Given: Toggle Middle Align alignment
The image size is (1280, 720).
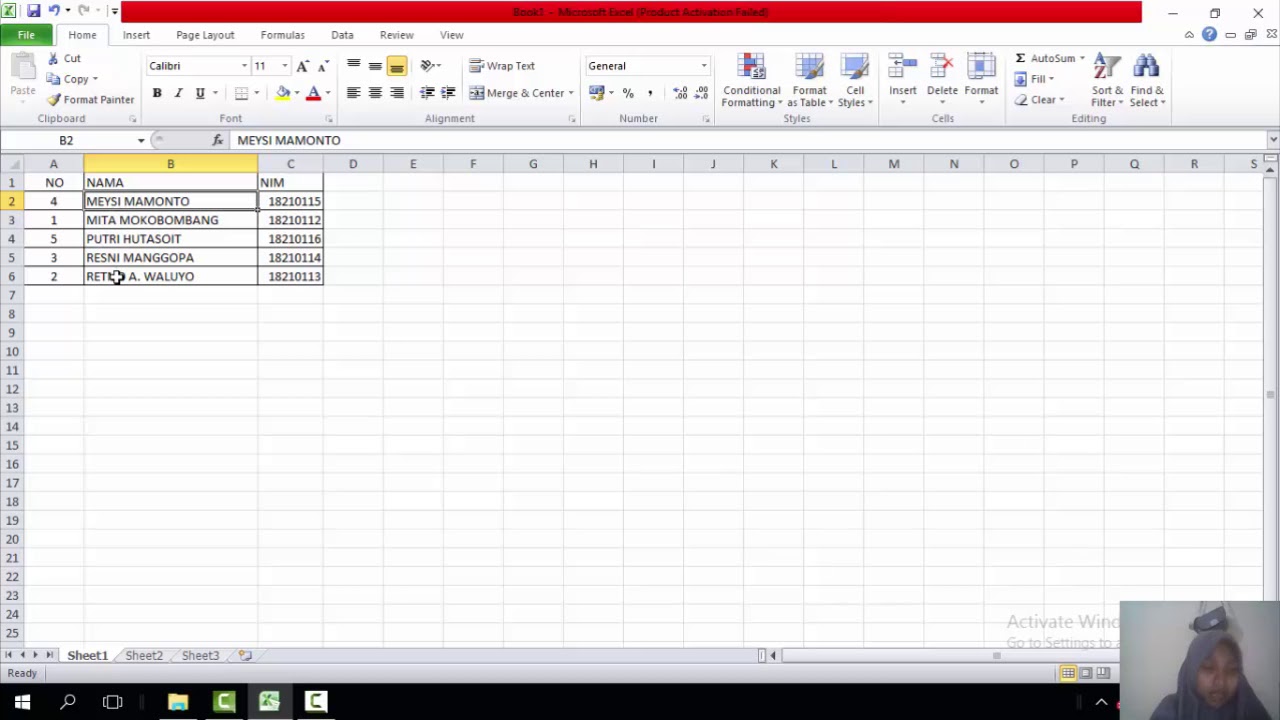Looking at the screenshot, I should pos(375,66).
